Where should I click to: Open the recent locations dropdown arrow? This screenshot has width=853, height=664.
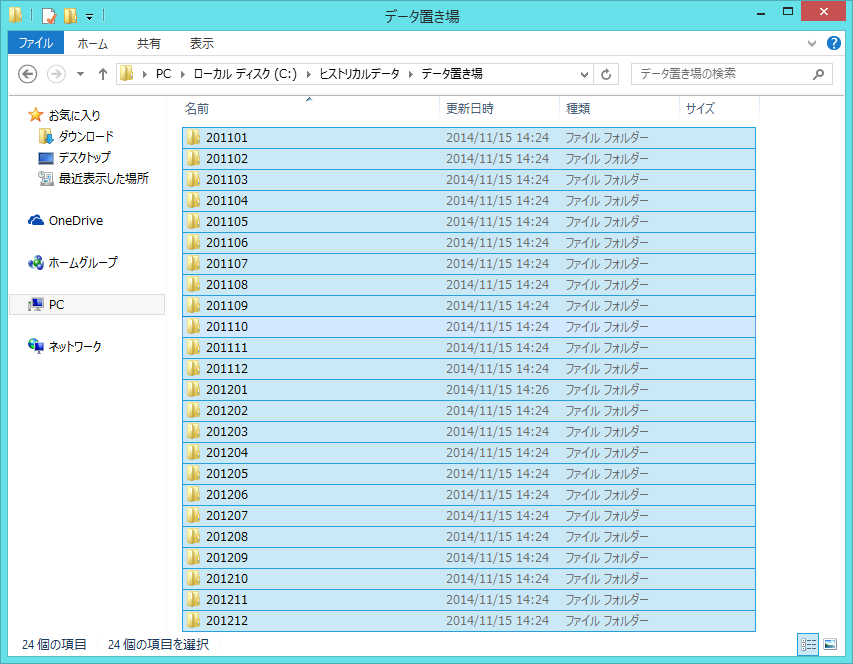(80, 74)
